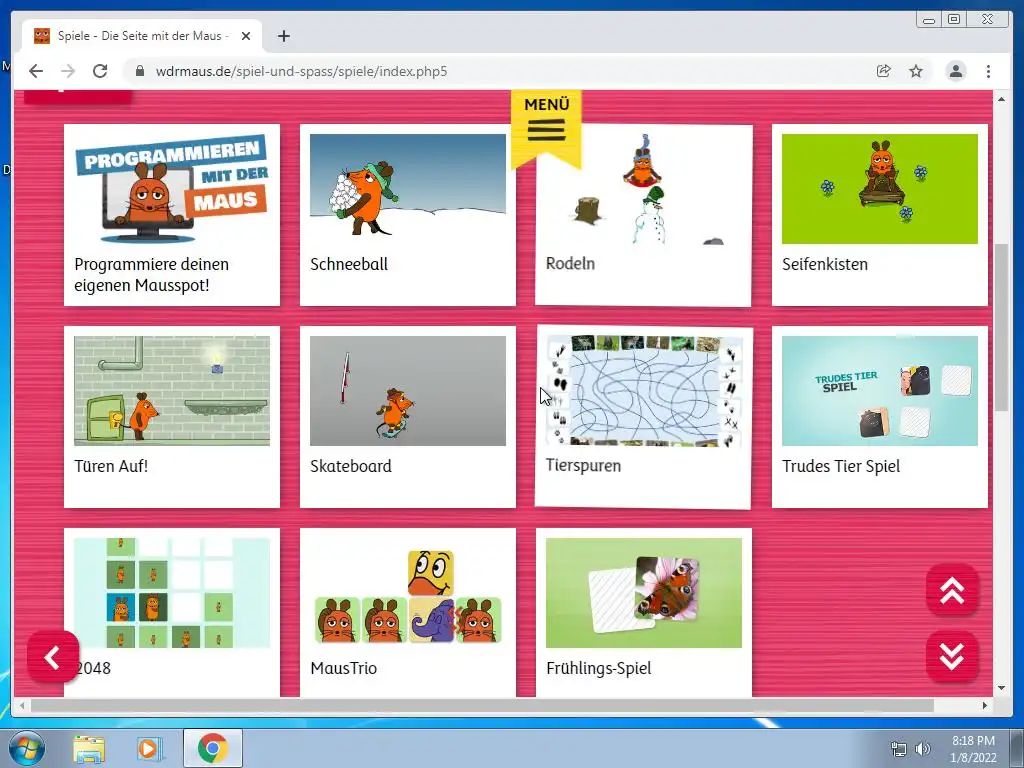Open the Chrome profile avatar icon

click(x=955, y=71)
